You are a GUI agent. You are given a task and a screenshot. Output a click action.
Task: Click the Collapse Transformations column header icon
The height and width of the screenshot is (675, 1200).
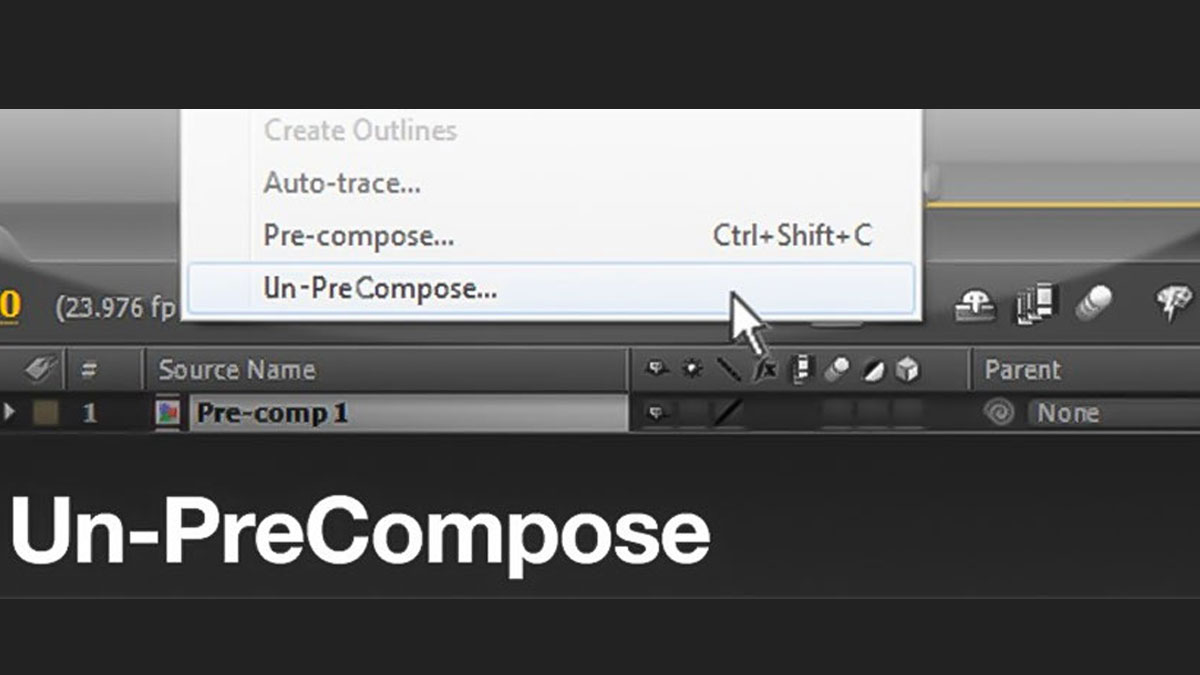click(x=692, y=370)
